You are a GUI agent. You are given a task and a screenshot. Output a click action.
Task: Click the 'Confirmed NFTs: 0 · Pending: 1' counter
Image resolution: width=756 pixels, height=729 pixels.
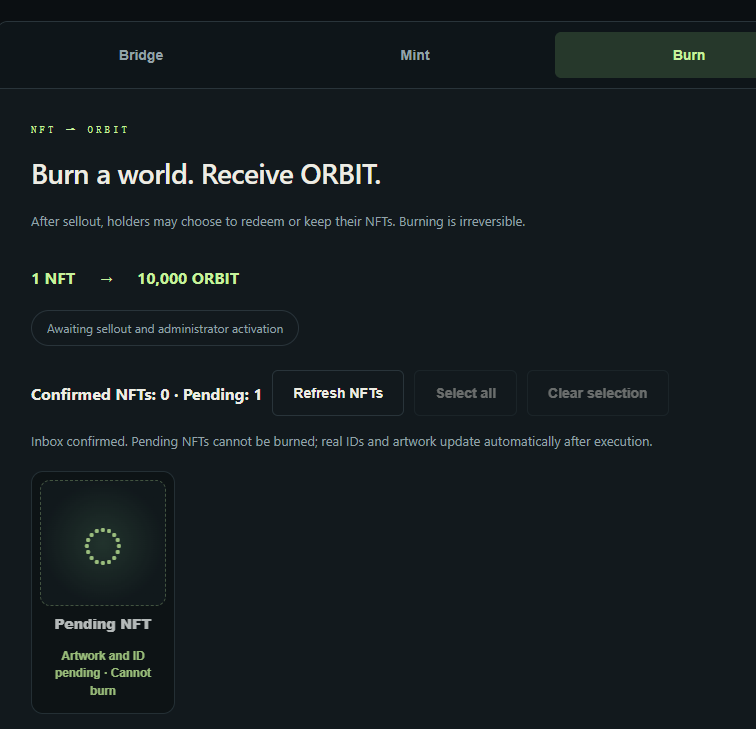[146, 394]
